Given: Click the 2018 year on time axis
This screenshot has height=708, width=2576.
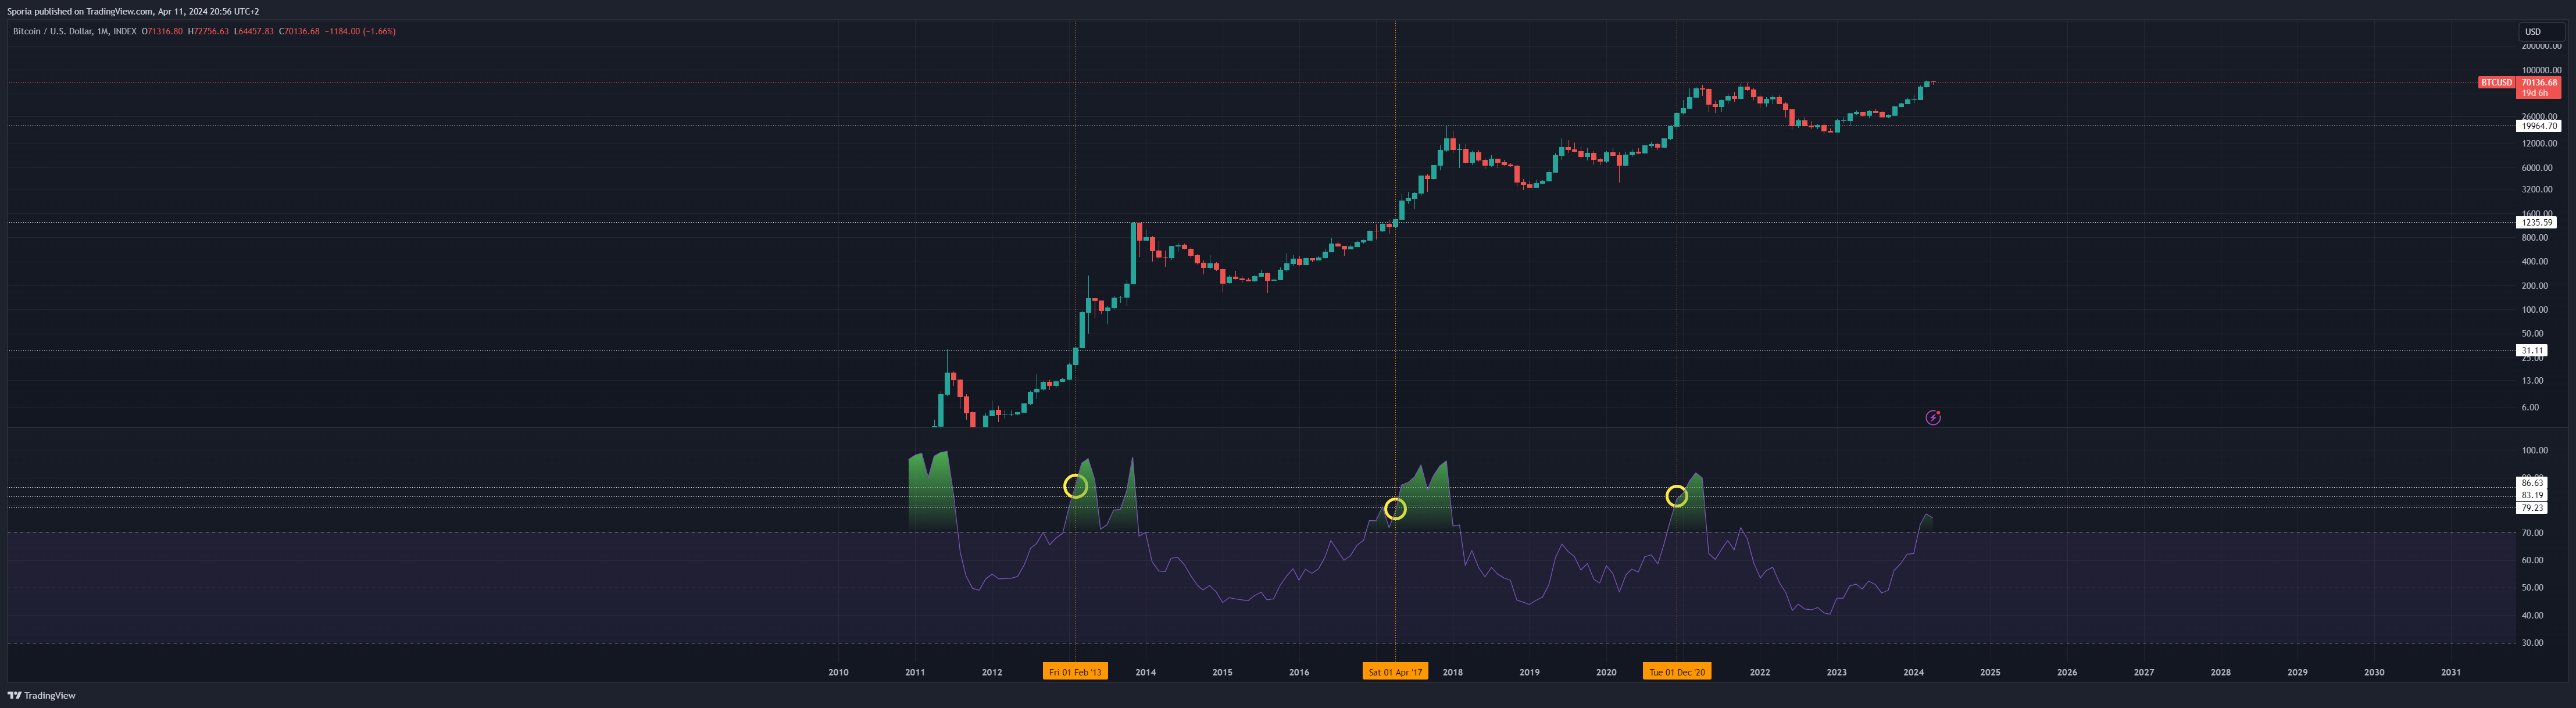Looking at the screenshot, I should 1452,672.
